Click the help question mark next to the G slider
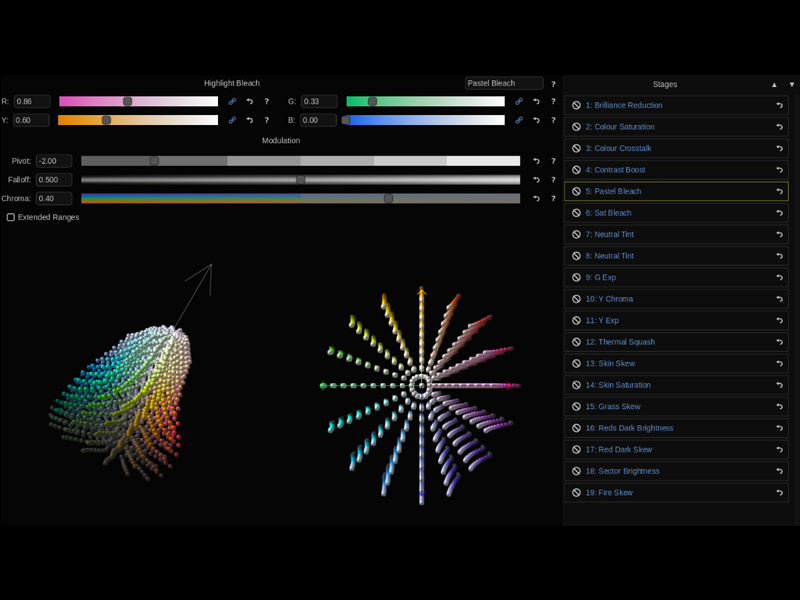Image resolution: width=800 pixels, height=600 pixels. (x=551, y=101)
